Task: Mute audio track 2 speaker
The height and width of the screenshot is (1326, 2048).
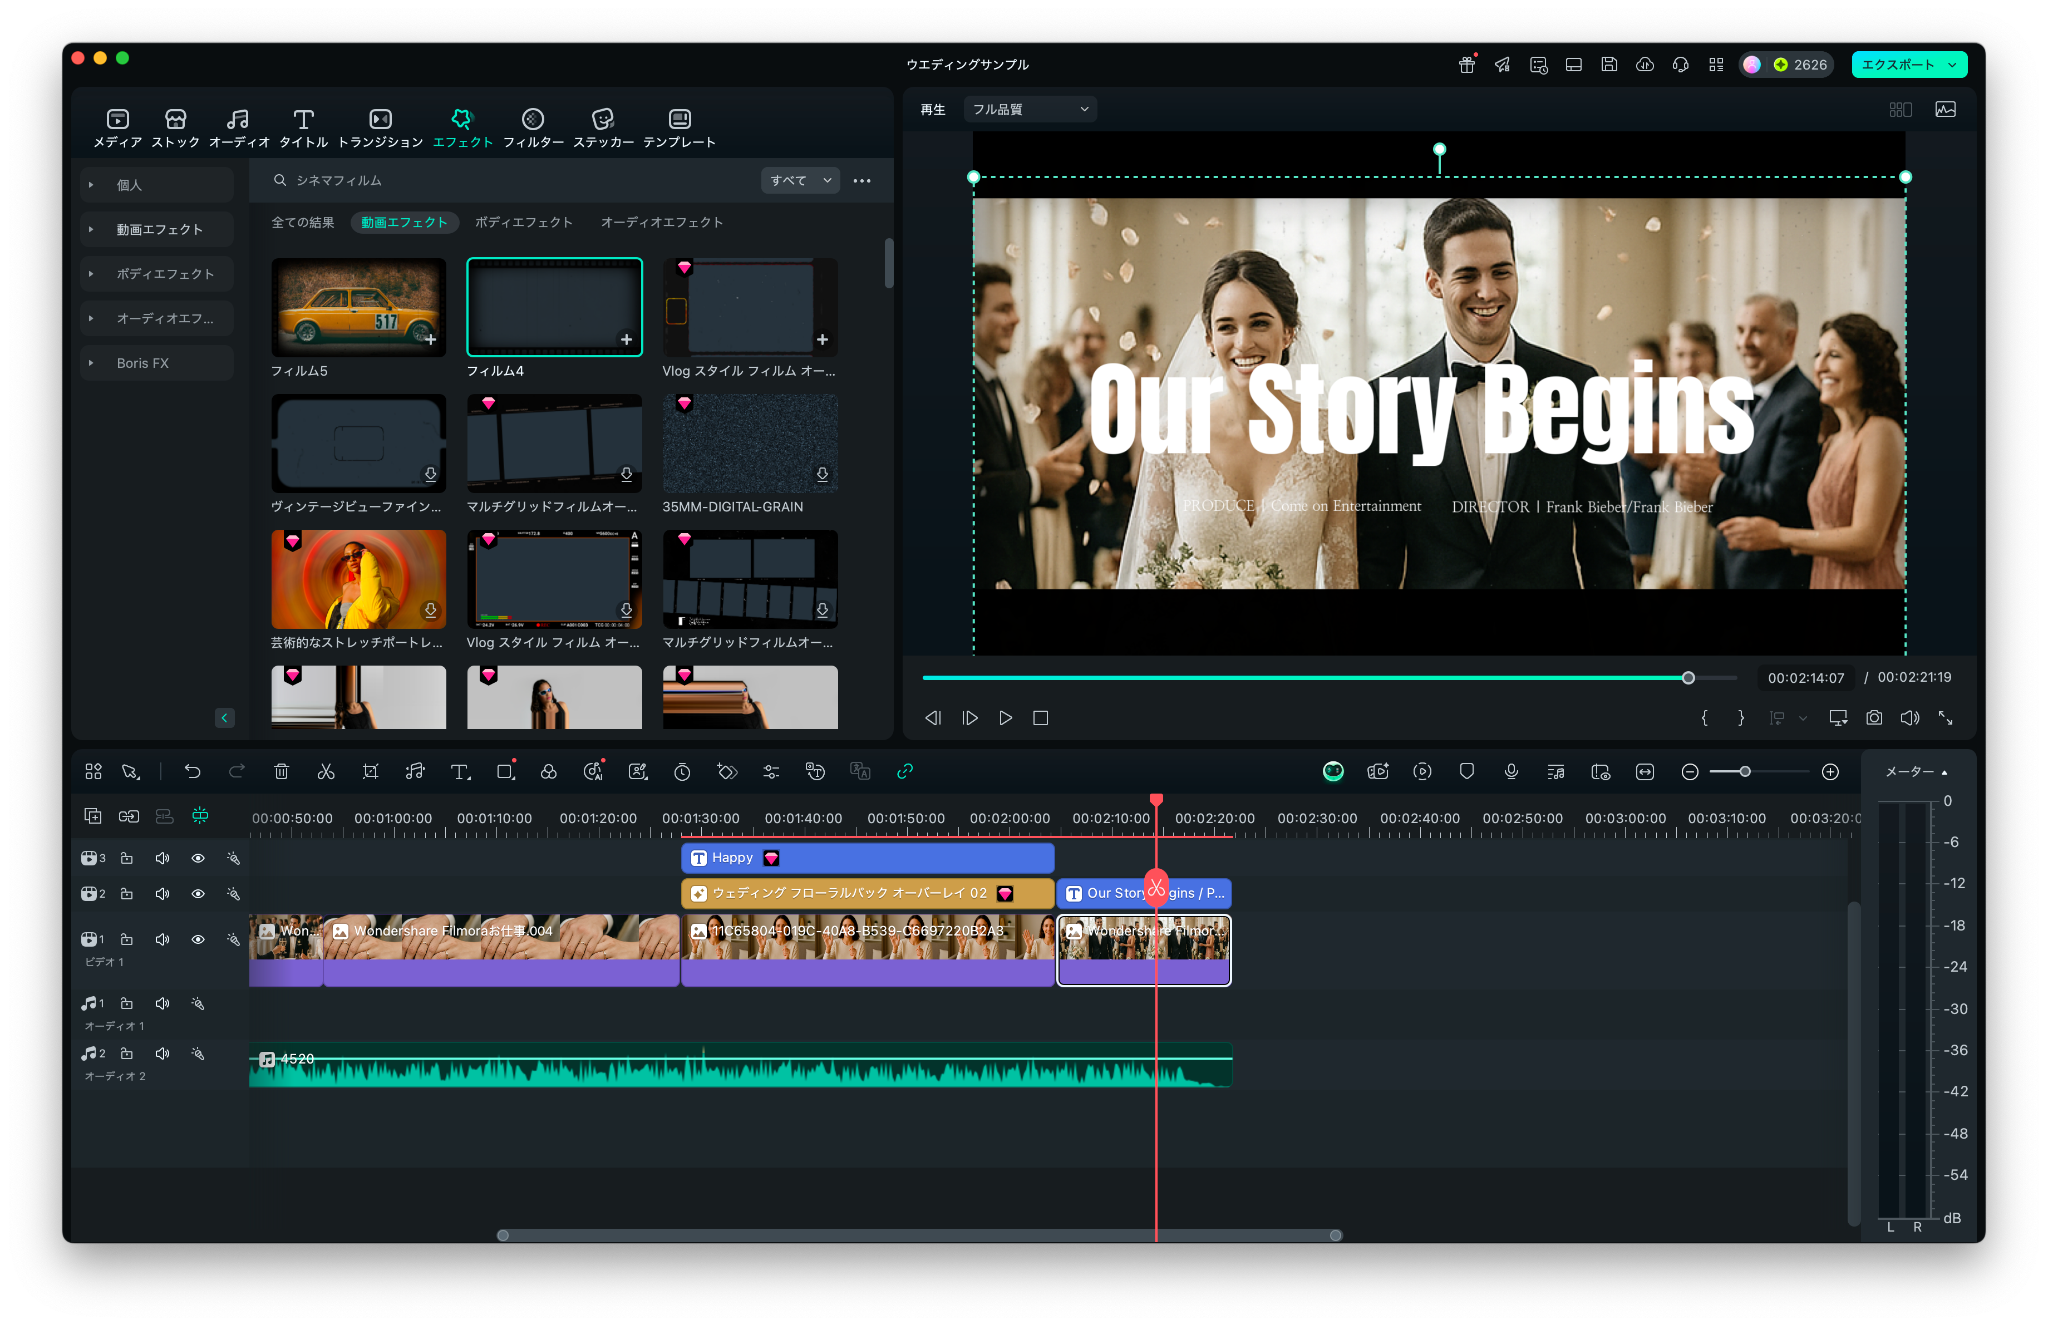Action: pyautogui.click(x=162, y=1053)
